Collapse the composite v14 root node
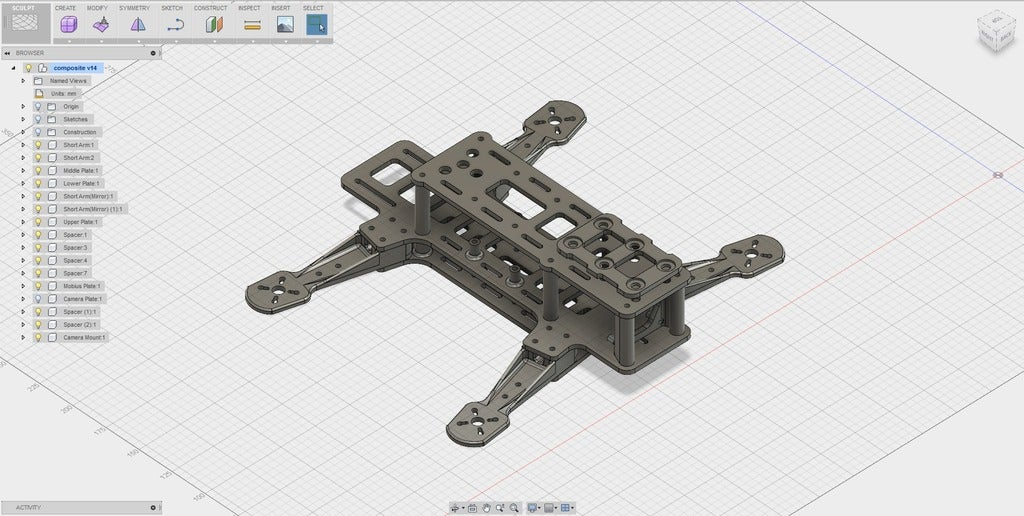This screenshot has width=1024, height=516. click(x=14, y=68)
